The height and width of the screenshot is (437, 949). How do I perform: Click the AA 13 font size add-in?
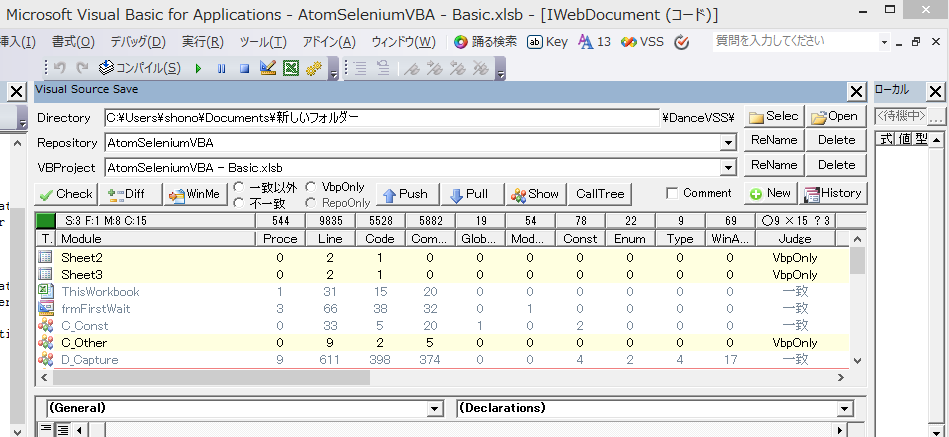pos(594,42)
